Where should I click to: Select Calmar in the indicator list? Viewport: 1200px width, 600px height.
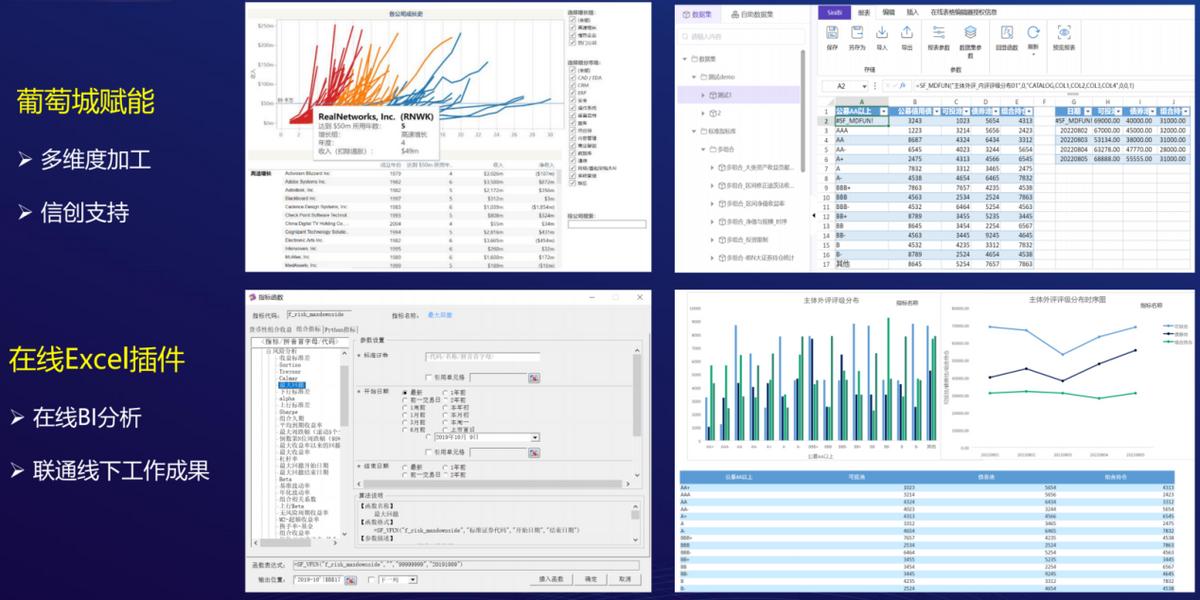point(288,378)
